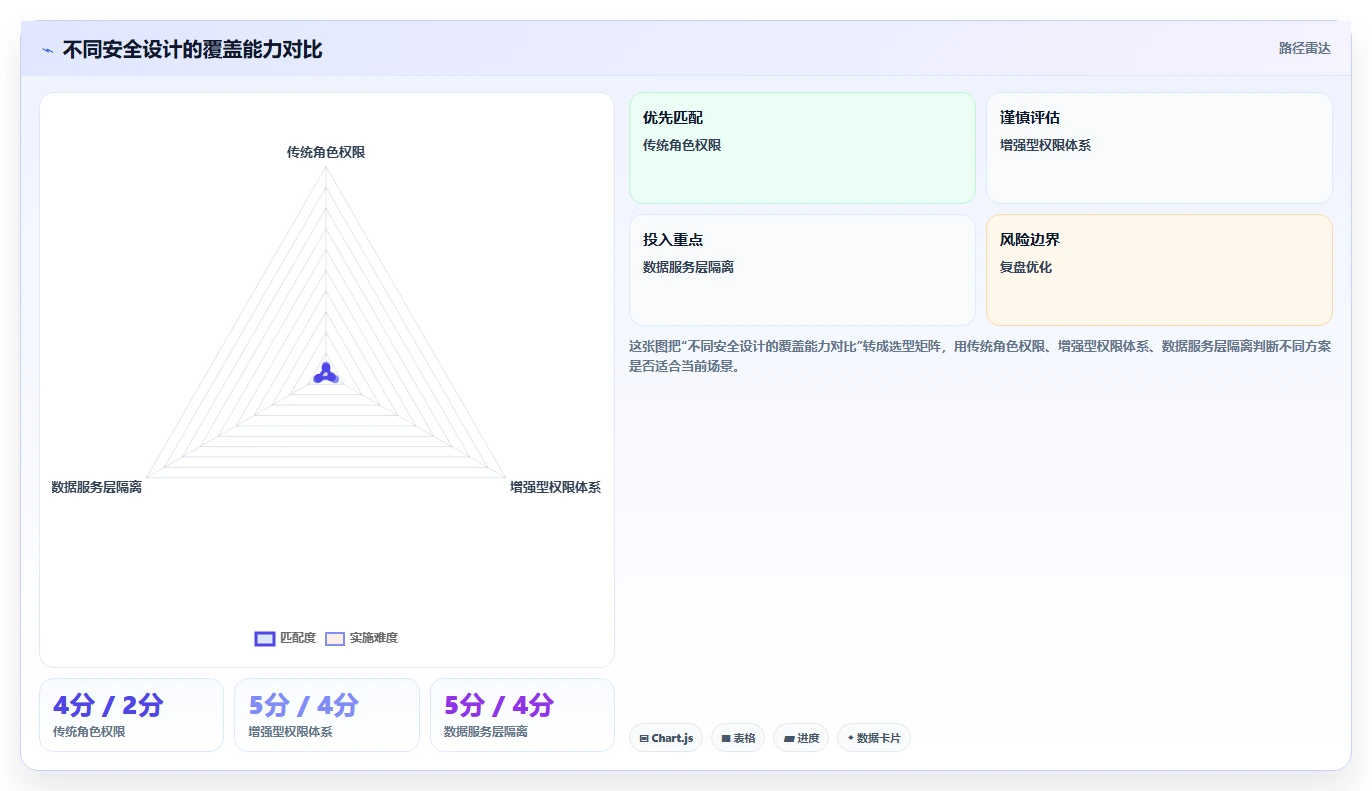
Task: Select the 数据卡片 tag chip
Action: [x=874, y=738]
